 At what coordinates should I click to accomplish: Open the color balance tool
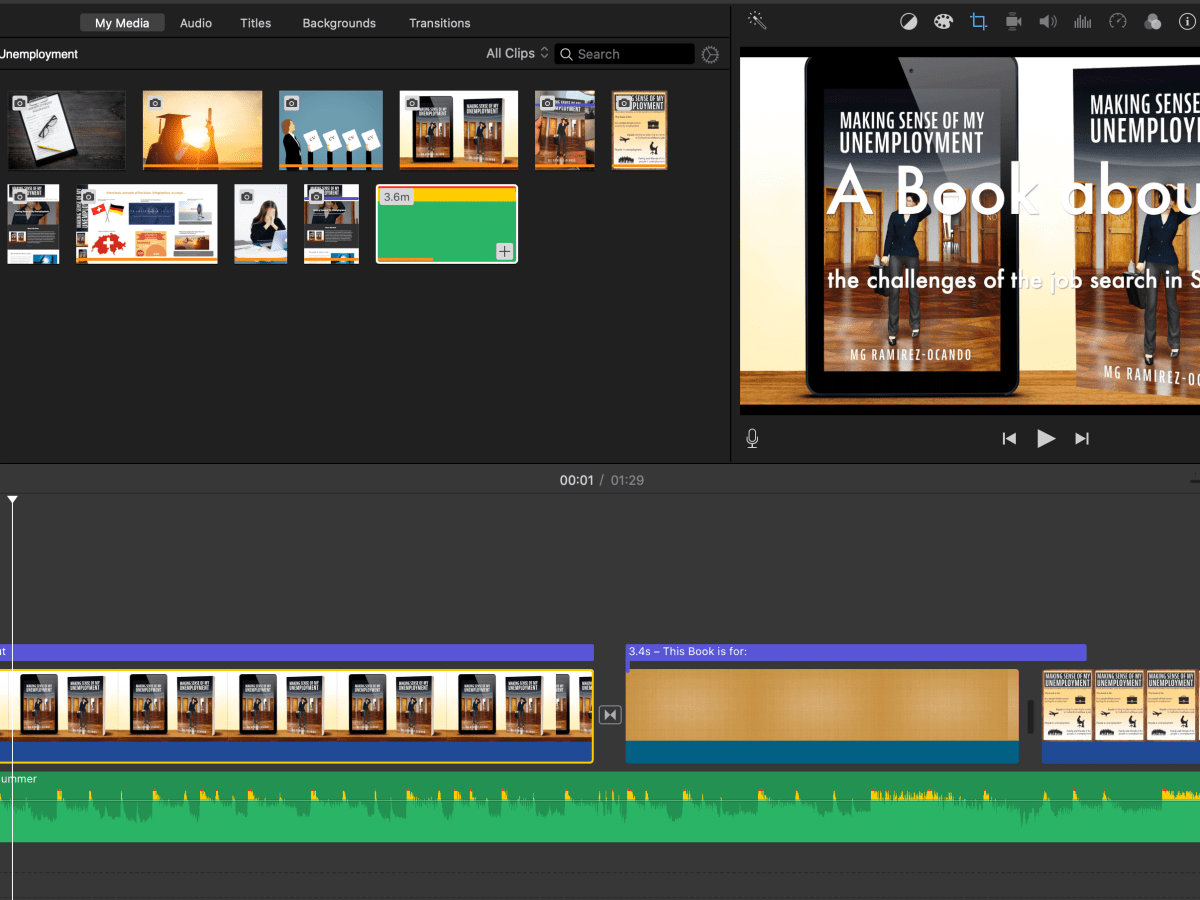(x=908, y=22)
